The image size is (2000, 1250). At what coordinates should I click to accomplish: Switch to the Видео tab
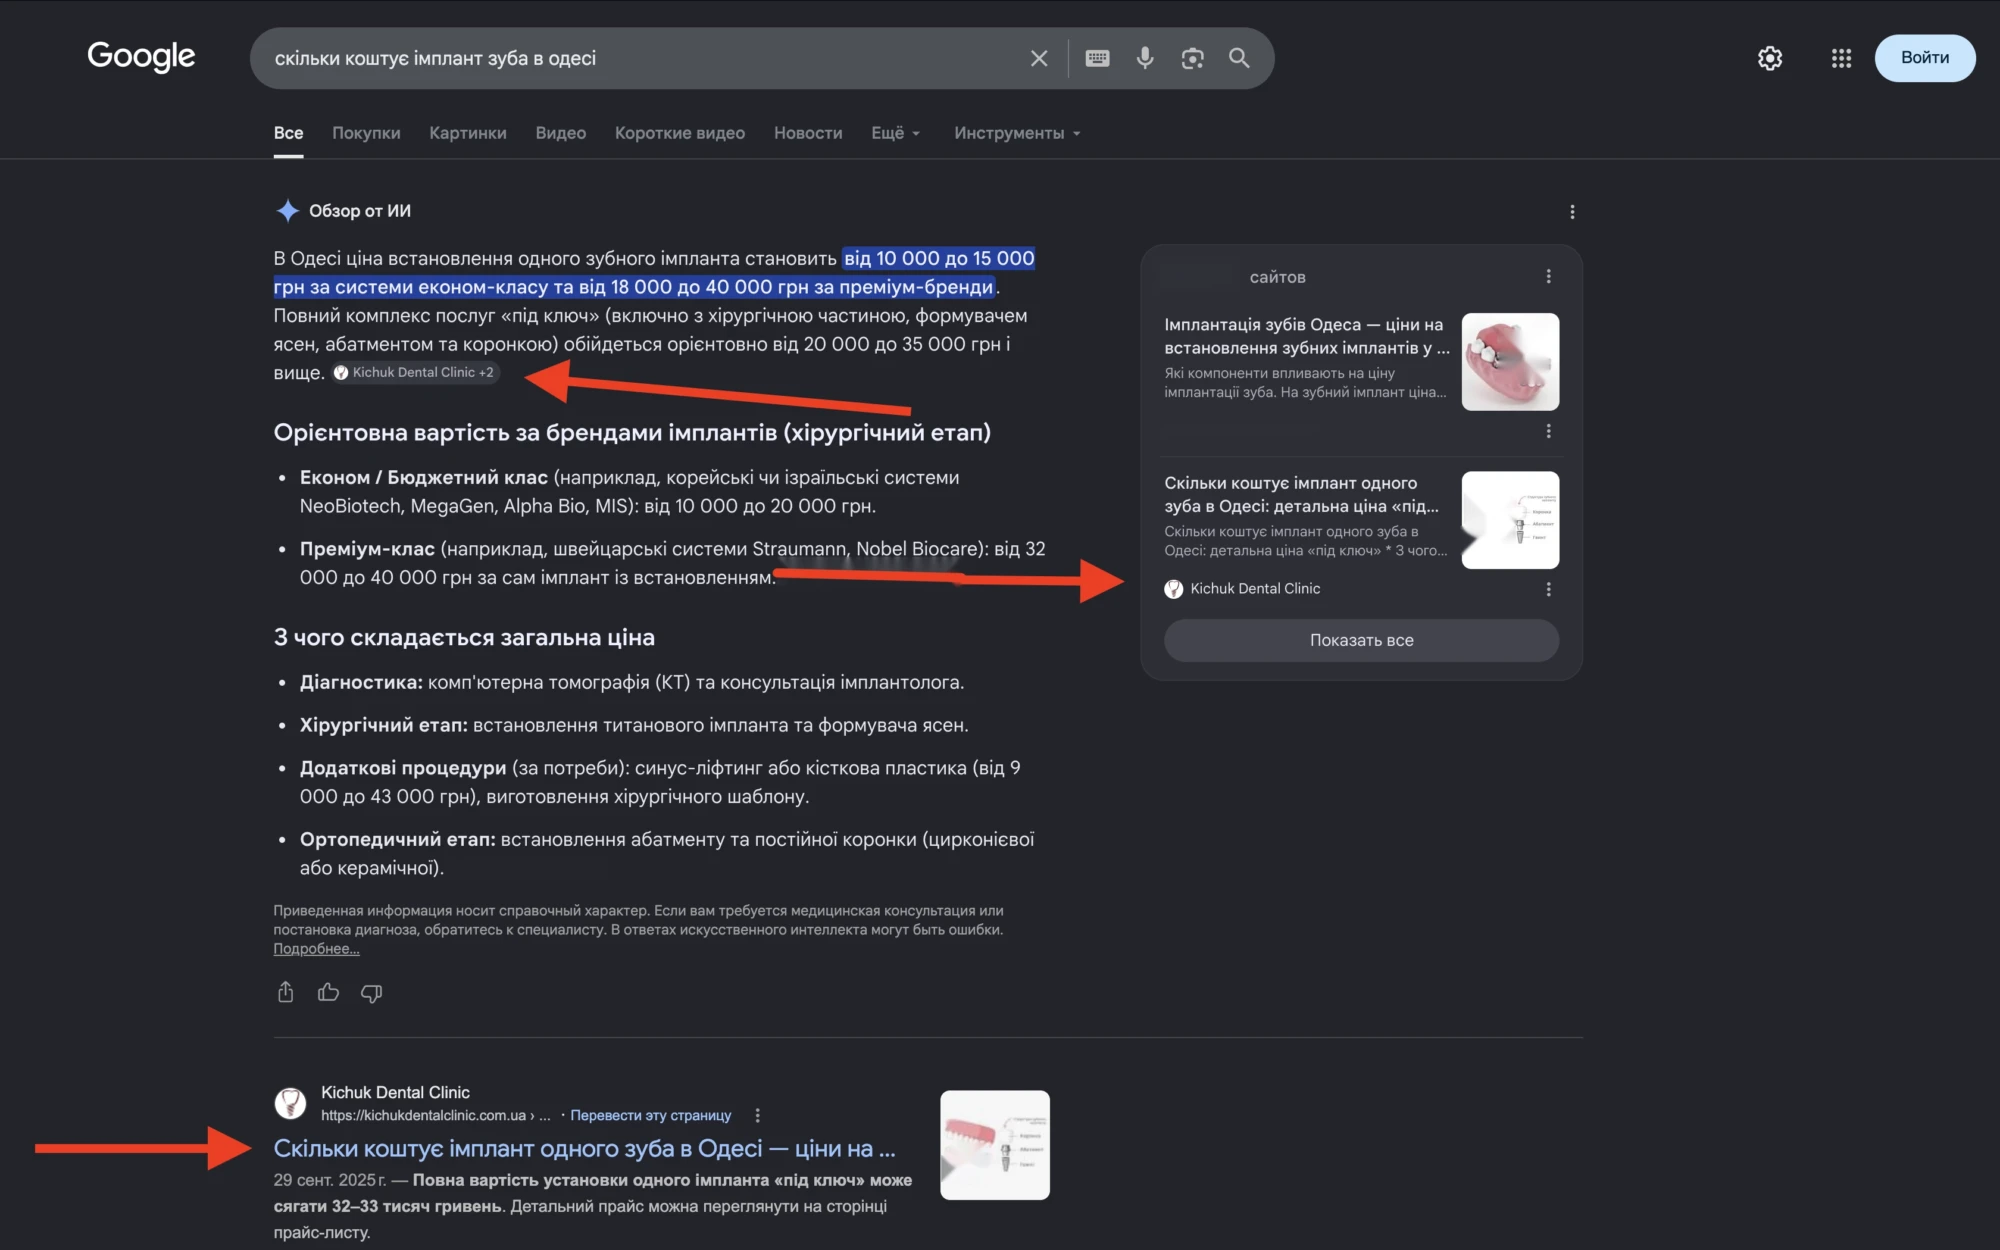560,133
